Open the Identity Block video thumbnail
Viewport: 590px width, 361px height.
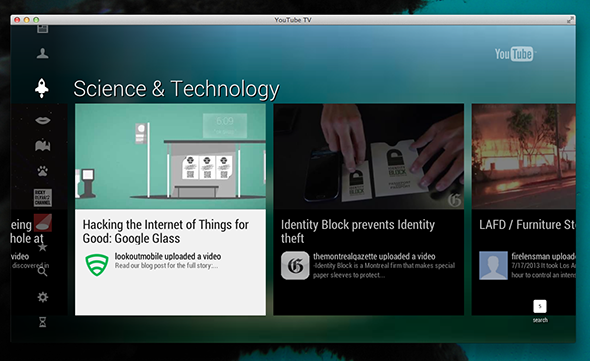pos(368,157)
